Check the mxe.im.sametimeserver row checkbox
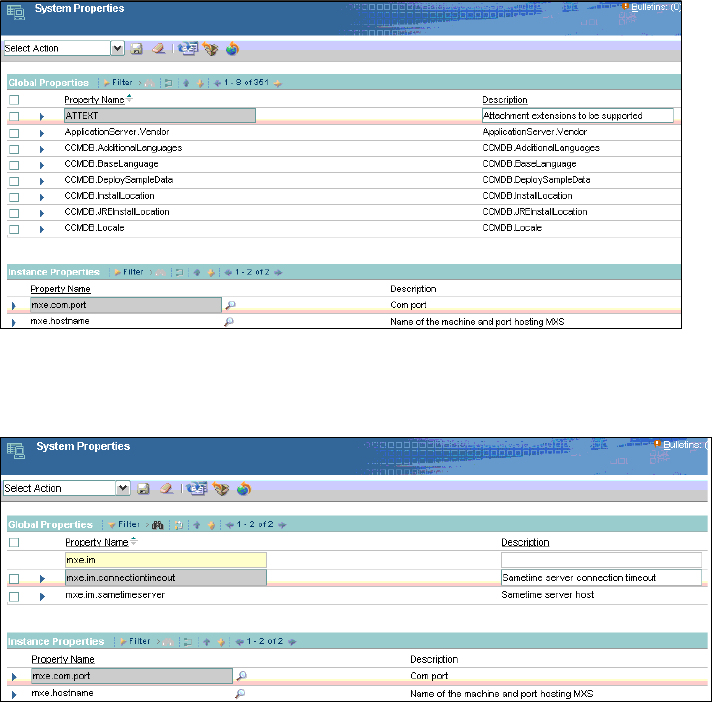 coord(14,596)
